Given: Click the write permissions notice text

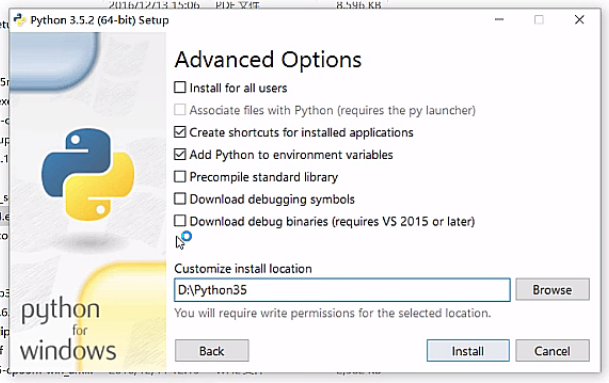Looking at the screenshot, I should coord(333,313).
